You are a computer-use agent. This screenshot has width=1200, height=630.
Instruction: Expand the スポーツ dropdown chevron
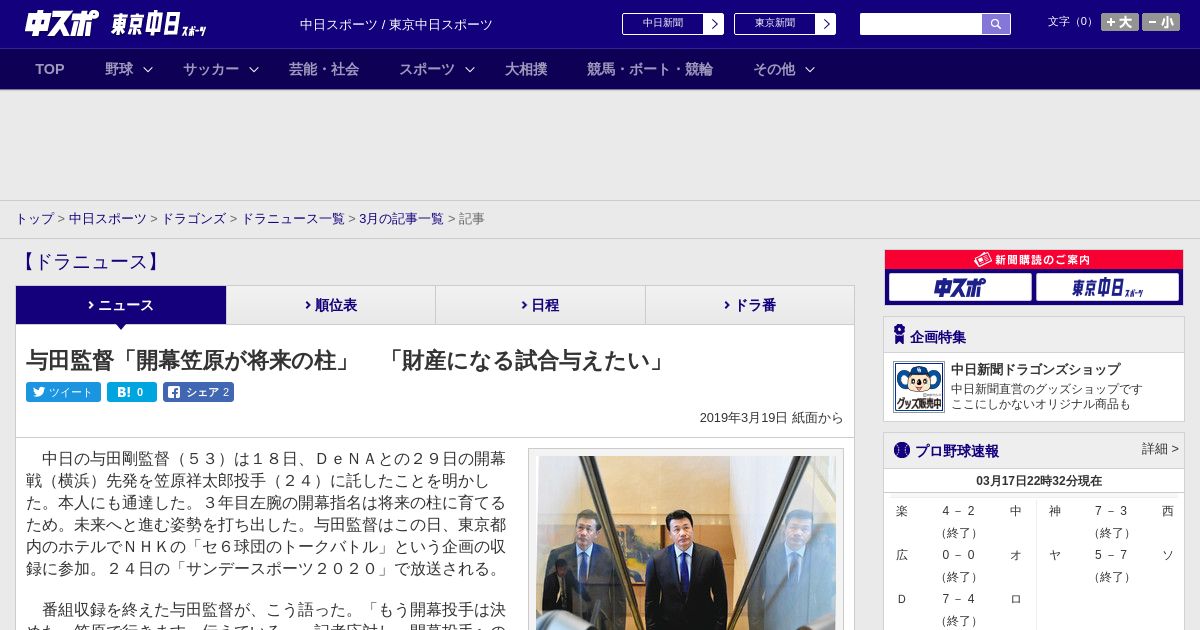[x=470, y=69]
